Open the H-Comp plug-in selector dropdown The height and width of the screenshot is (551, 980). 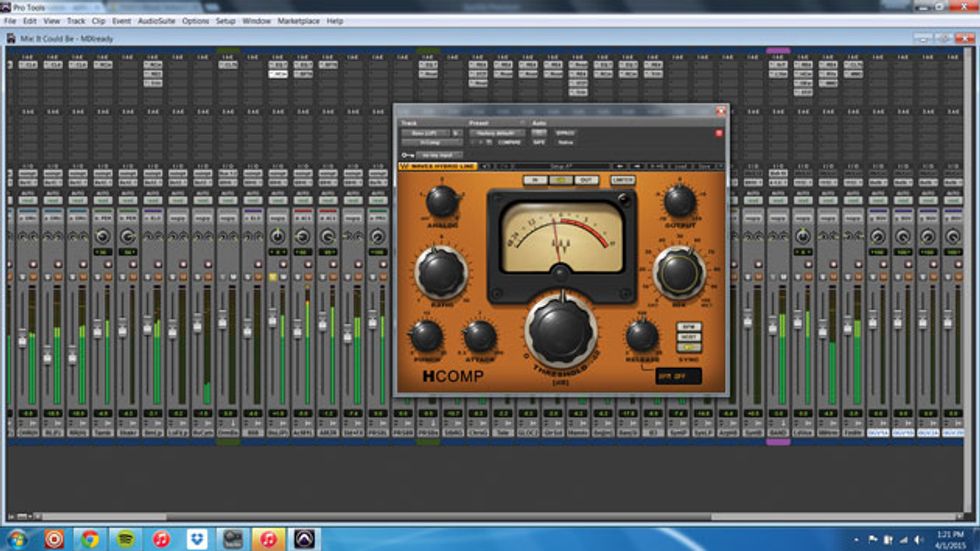point(432,142)
